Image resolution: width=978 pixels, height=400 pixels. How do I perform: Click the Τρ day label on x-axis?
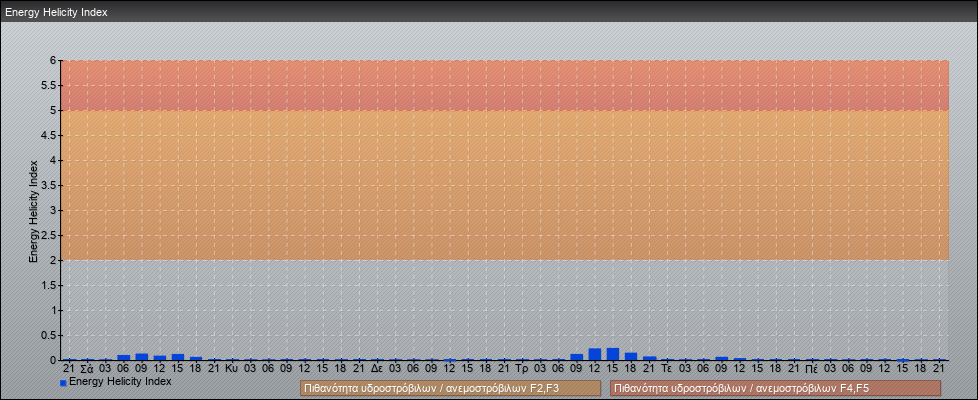coord(522,369)
